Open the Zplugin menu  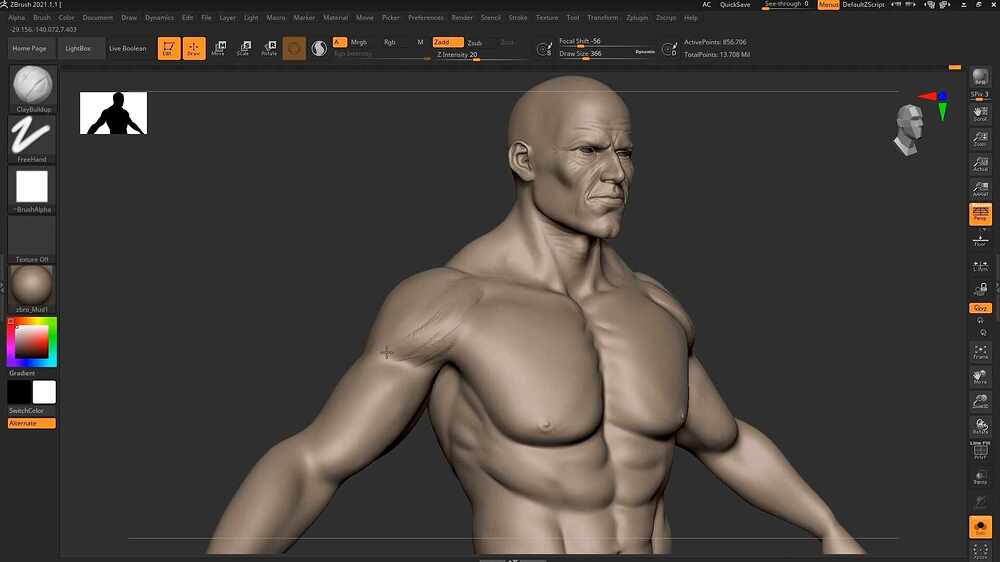pyautogui.click(x=636, y=18)
